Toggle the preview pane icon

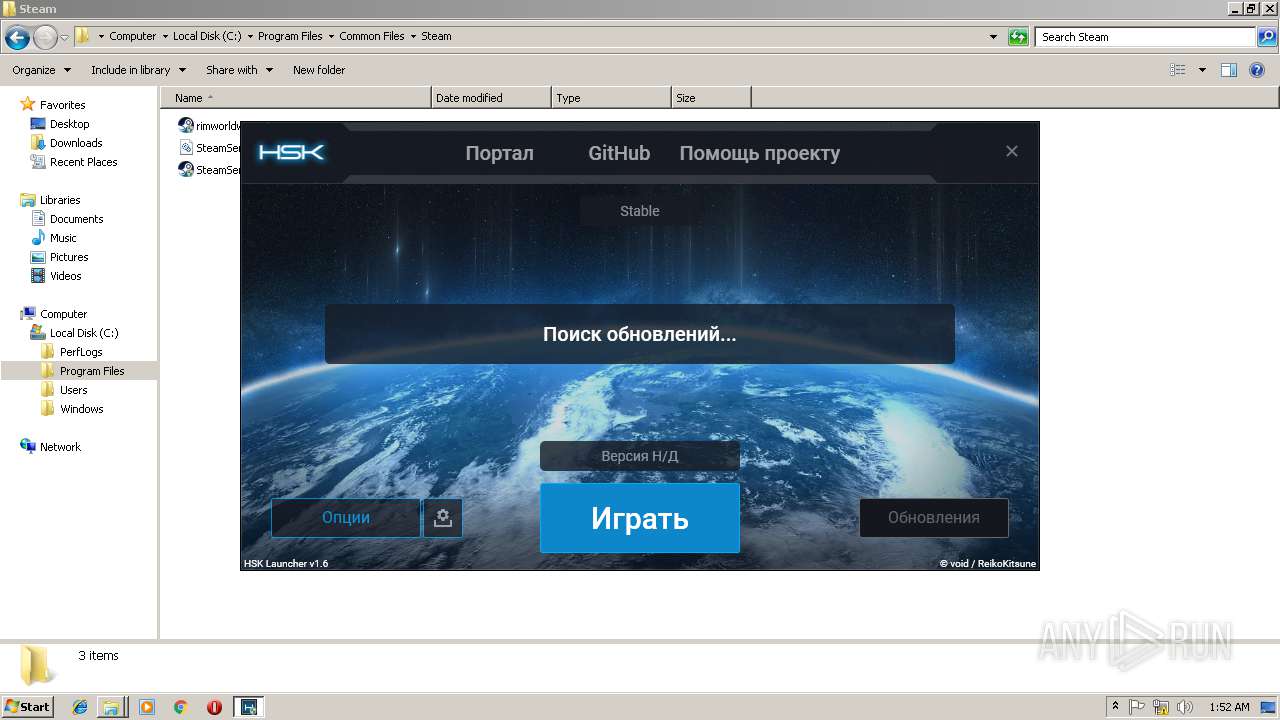(x=1229, y=70)
